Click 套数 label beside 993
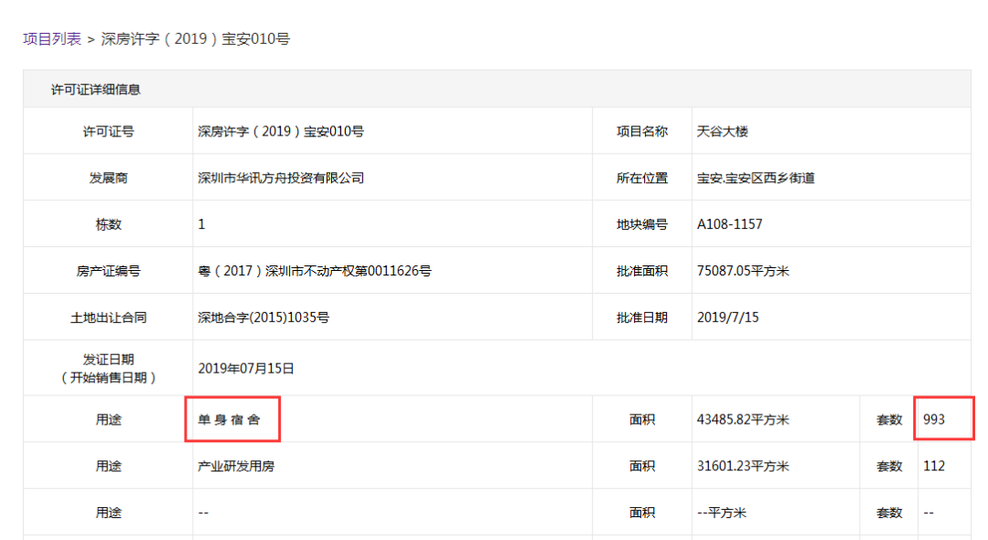988x540 pixels. point(889,420)
